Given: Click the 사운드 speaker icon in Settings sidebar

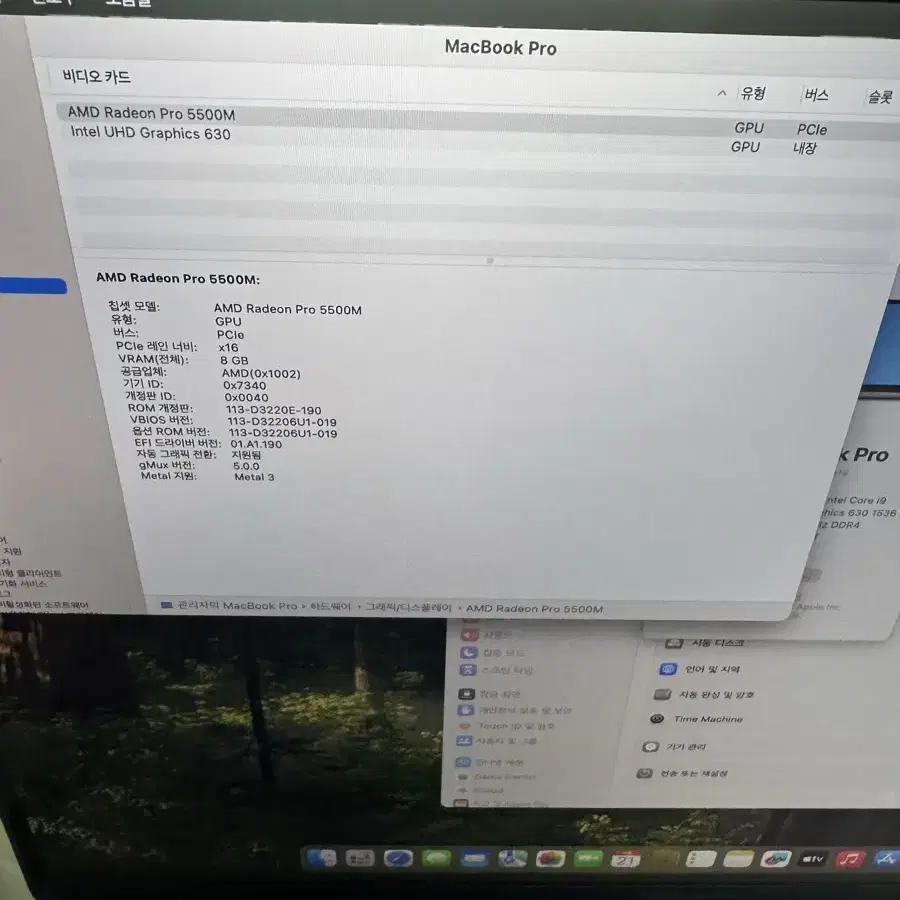Looking at the screenshot, I should coord(470,635).
